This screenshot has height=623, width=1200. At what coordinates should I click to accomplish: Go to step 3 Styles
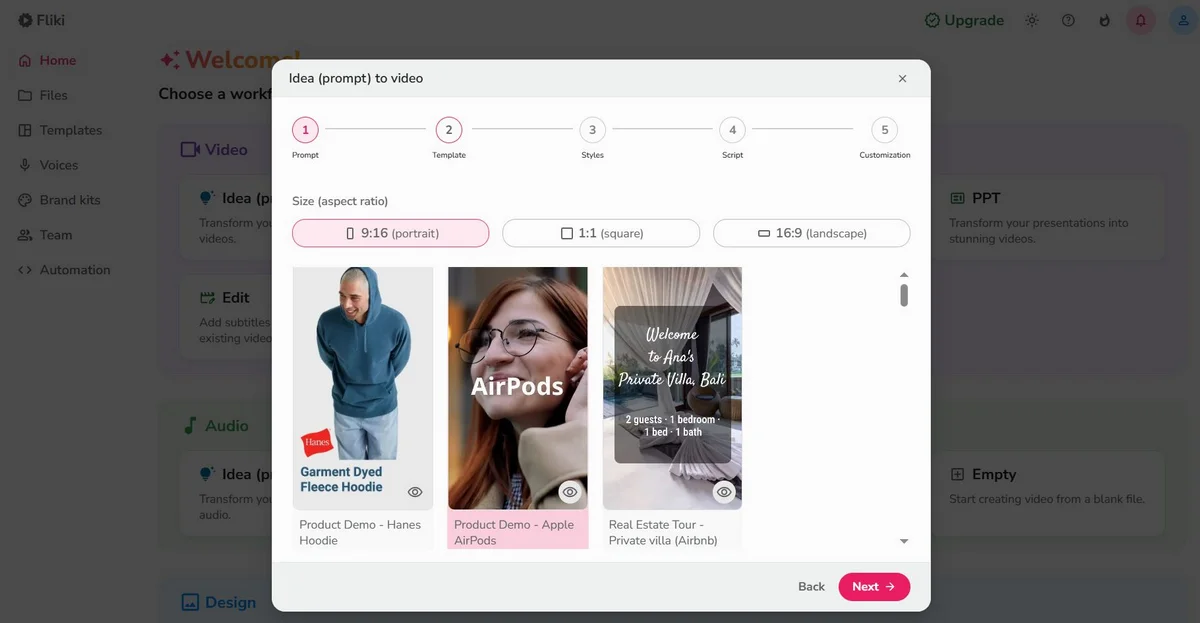click(592, 130)
